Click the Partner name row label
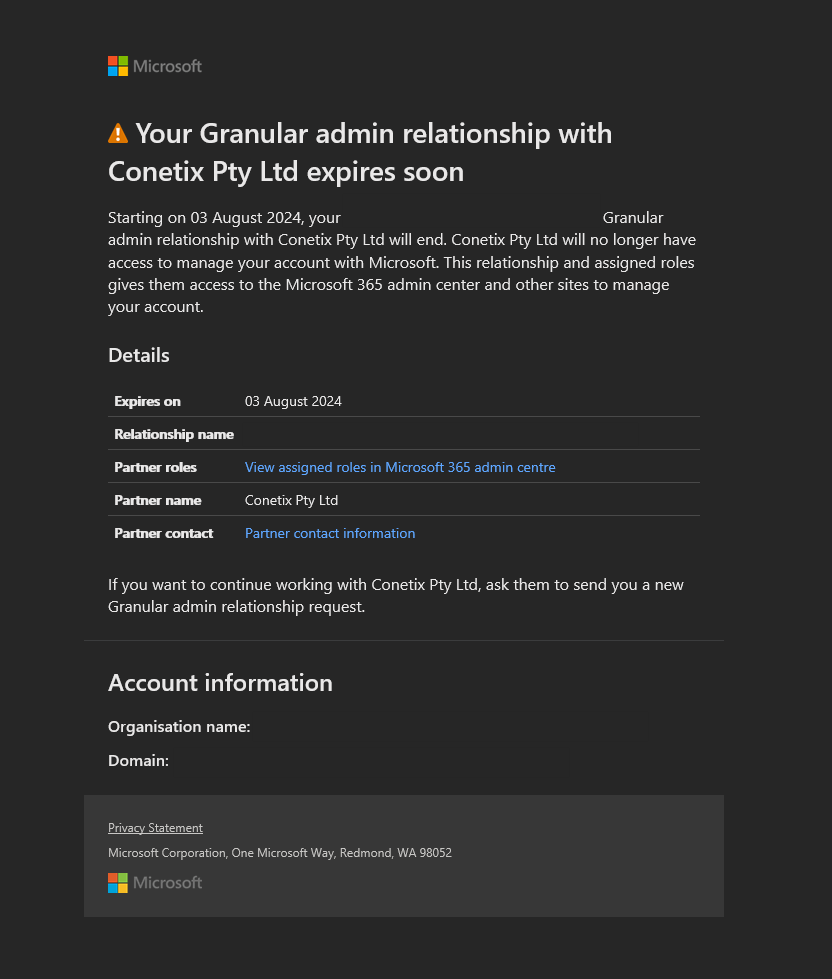 (x=157, y=500)
